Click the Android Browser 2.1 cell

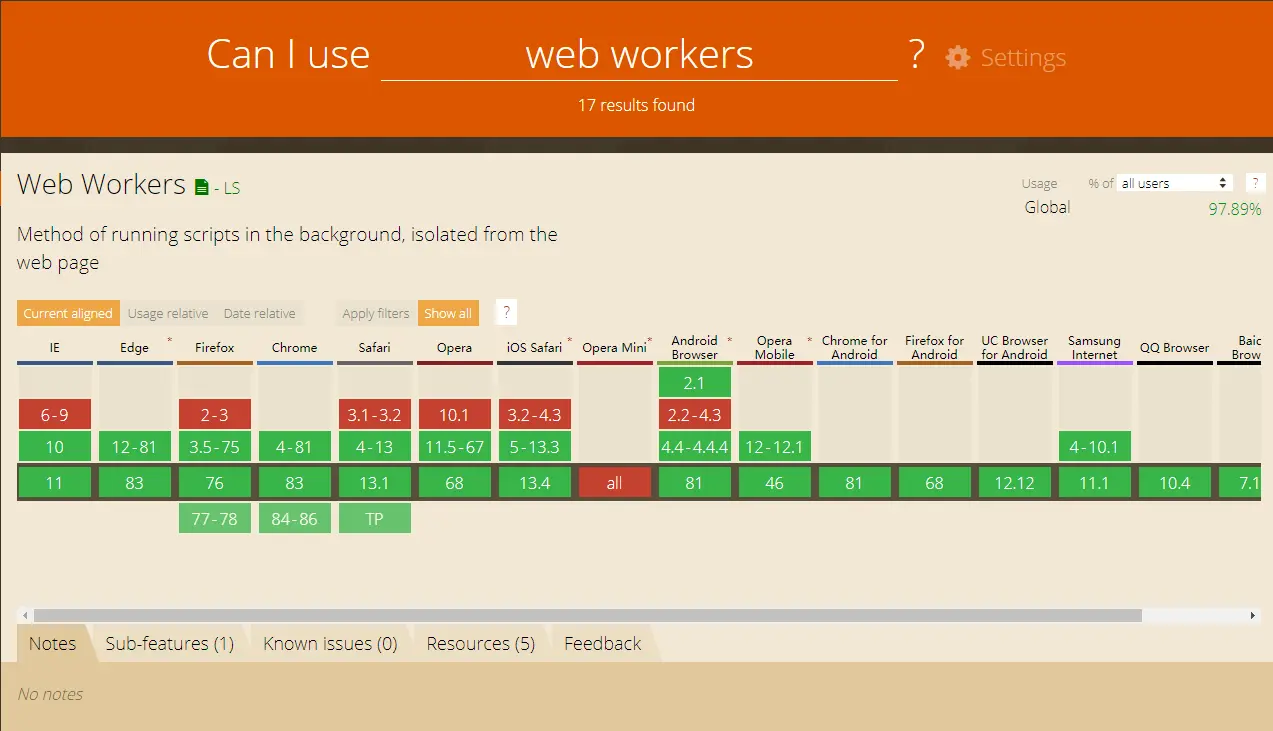coord(695,383)
